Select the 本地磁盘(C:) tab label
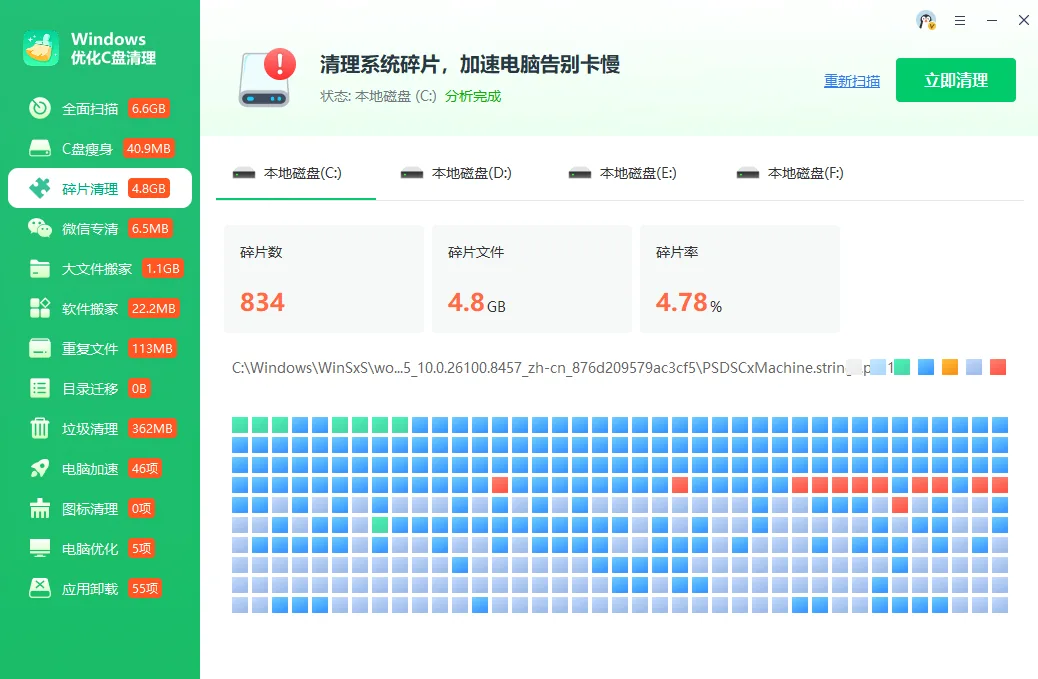Screen dimensions: 1038x679 (x=303, y=173)
